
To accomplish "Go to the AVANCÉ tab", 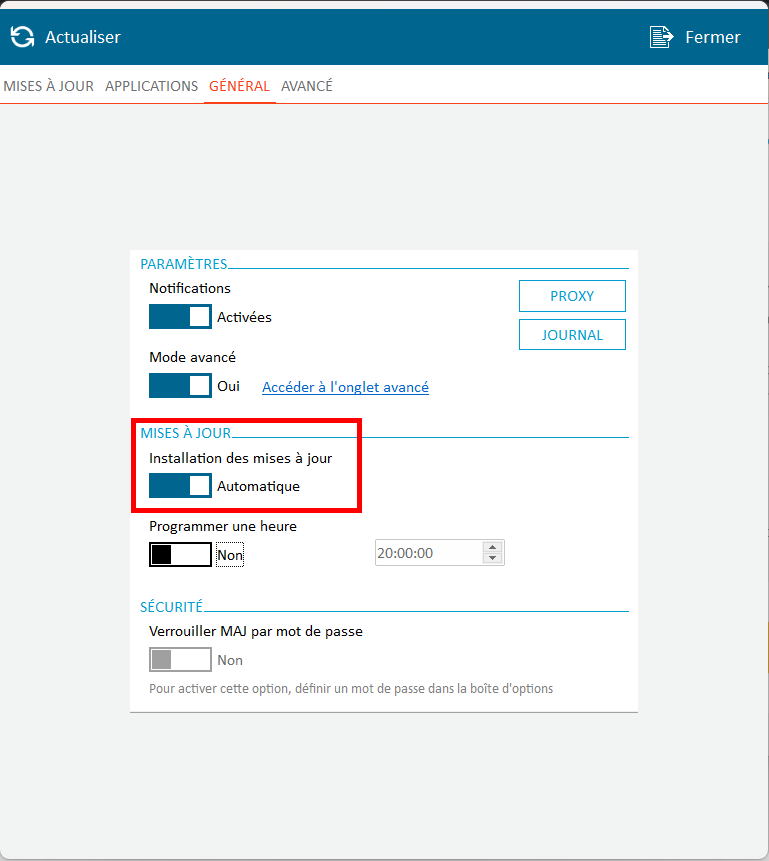I will click(307, 86).
